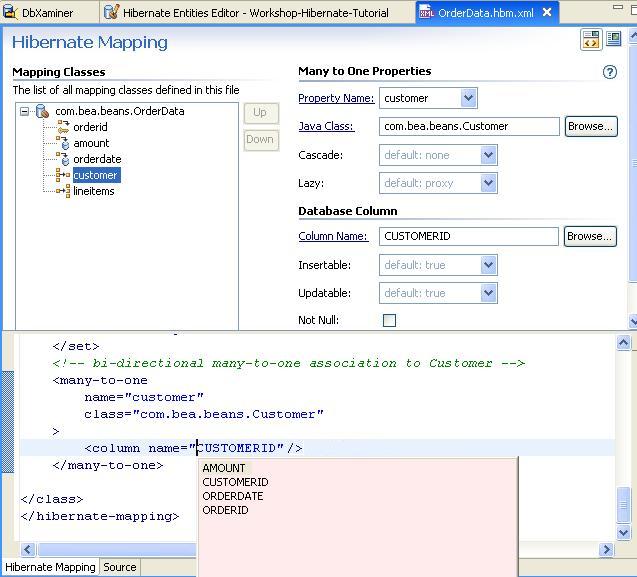
Task: Click the orderdate property icon
Action: point(63,159)
